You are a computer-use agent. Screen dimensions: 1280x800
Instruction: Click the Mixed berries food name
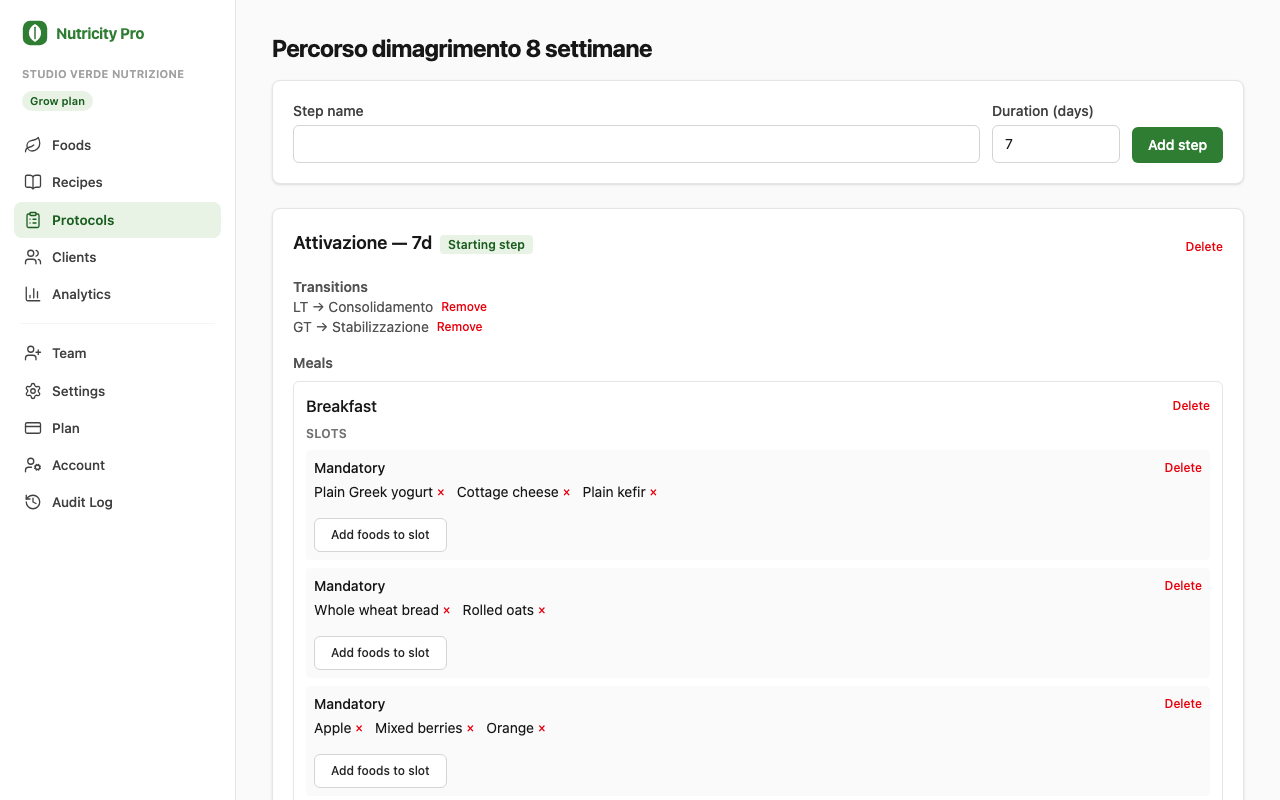[x=418, y=728]
